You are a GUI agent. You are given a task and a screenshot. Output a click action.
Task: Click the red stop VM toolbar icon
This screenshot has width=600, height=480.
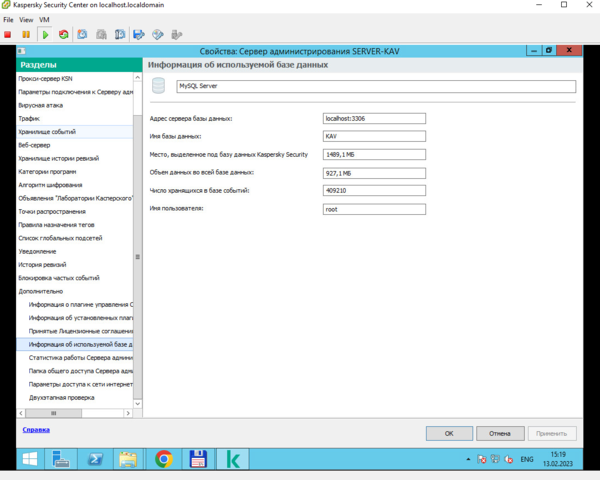click(x=8, y=34)
